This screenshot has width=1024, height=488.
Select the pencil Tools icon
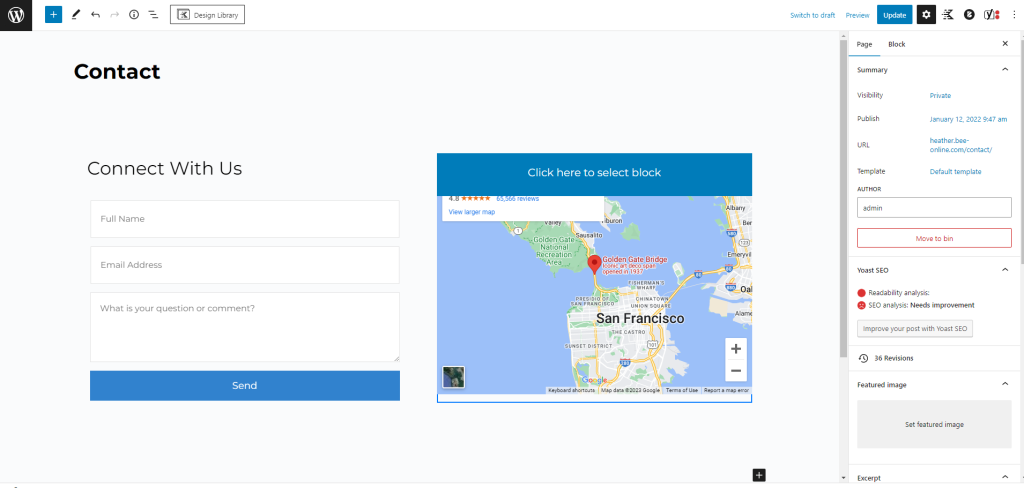pos(75,15)
